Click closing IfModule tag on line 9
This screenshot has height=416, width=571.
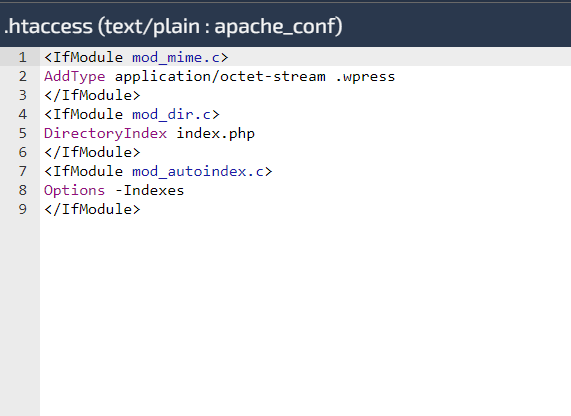(x=92, y=209)
